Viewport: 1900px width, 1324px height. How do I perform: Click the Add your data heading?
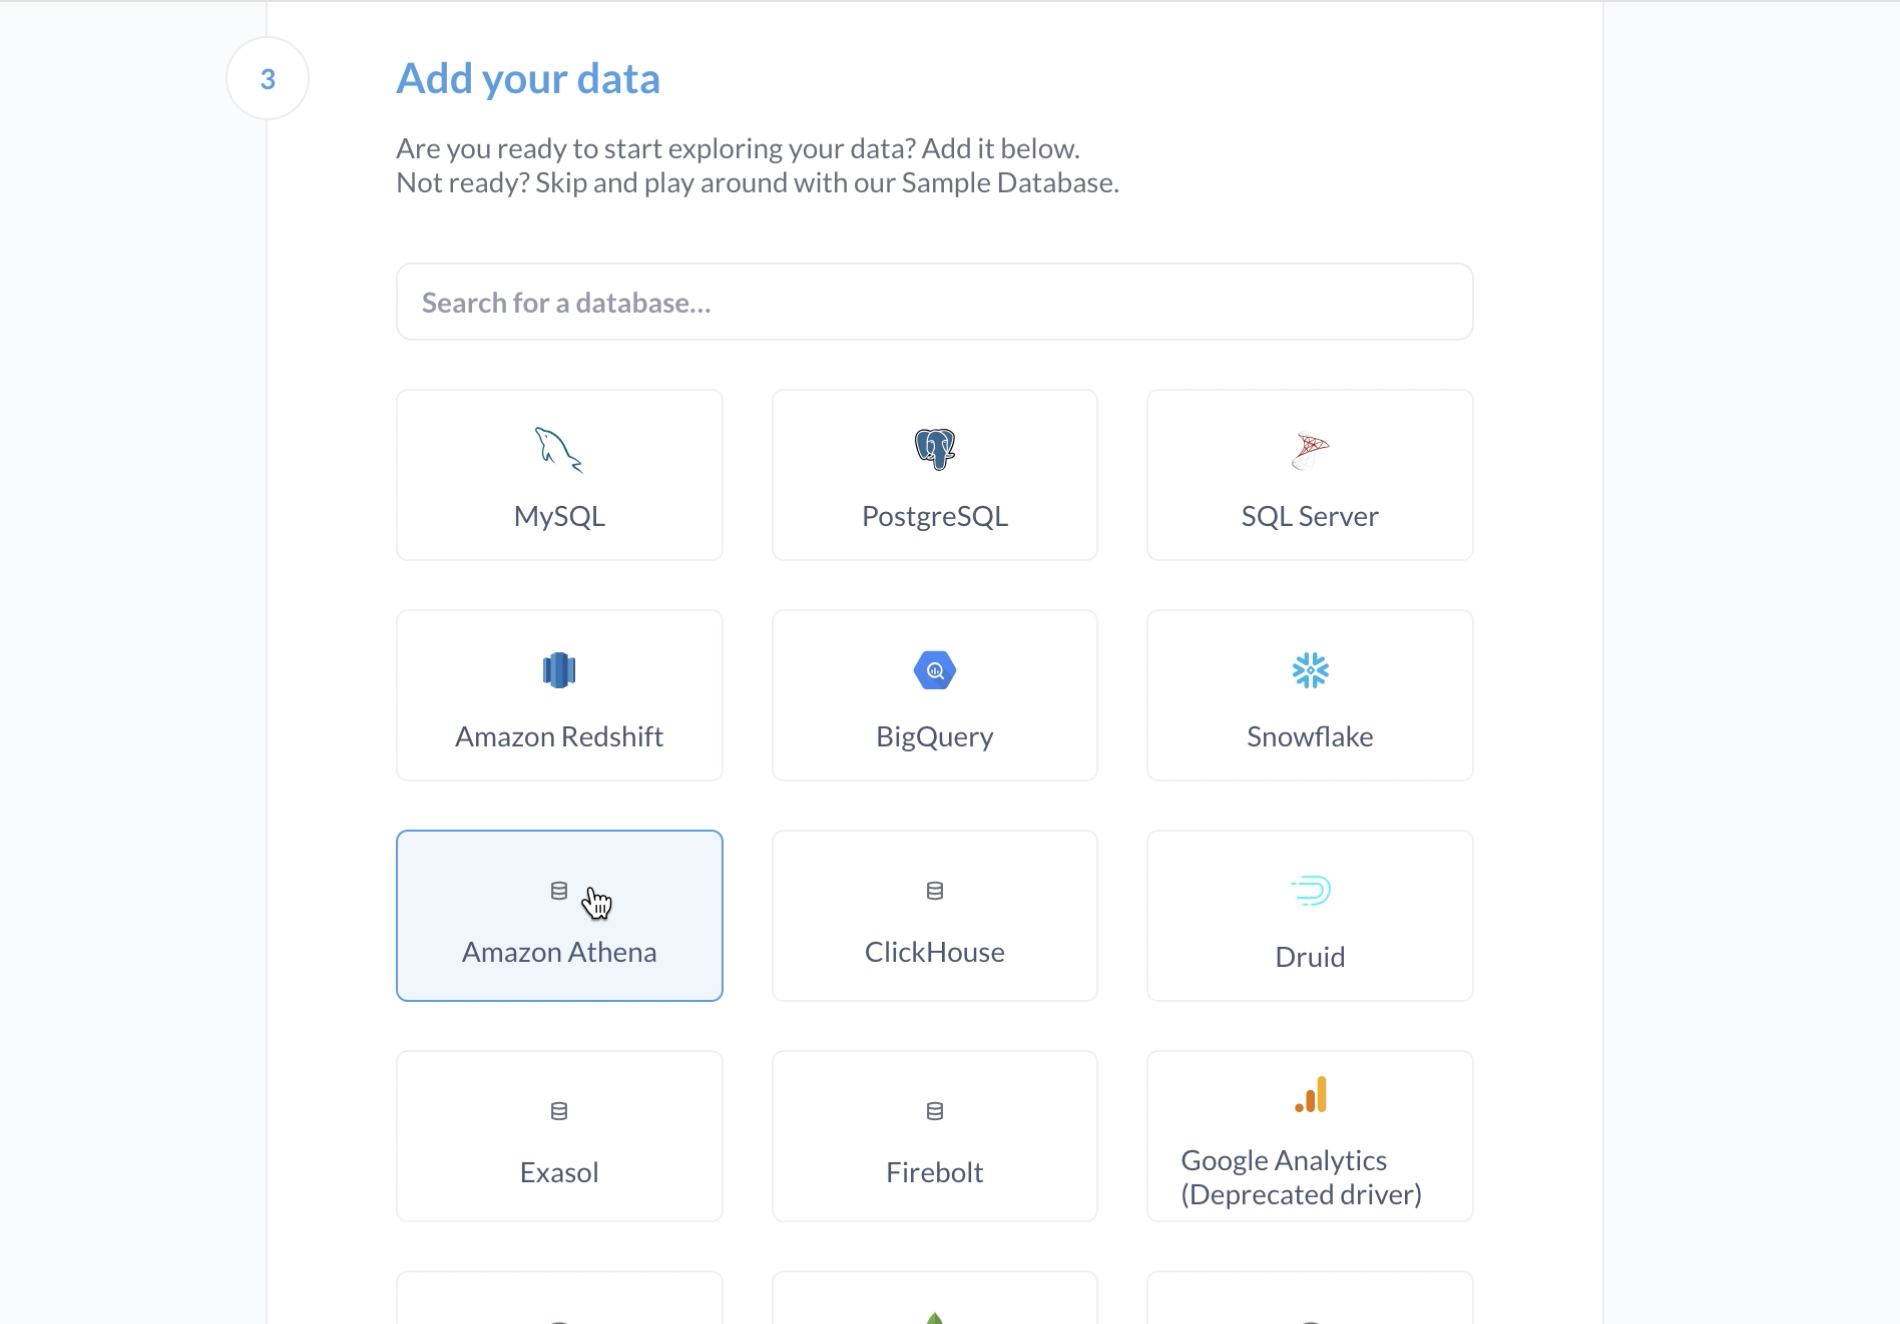pyautogui.click(x=528, y=79)
